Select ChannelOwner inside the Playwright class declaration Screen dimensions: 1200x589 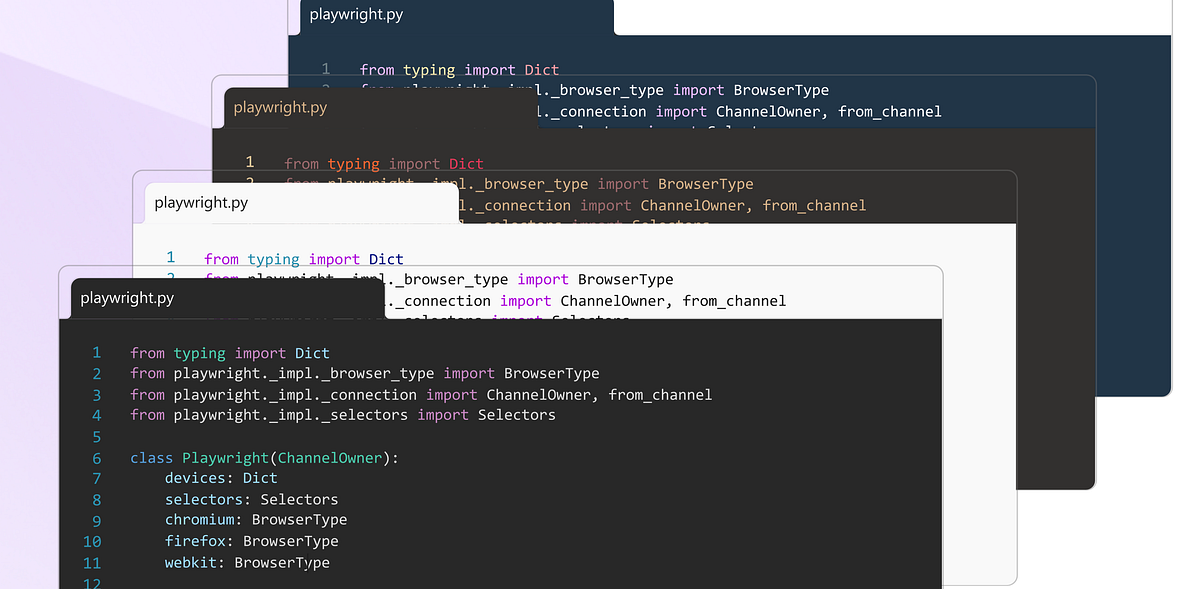330,457
